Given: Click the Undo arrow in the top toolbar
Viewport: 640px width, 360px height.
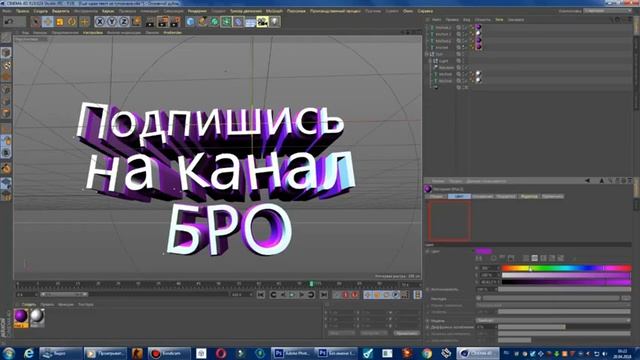Looking at the screenshot, I should click(9, 21).
